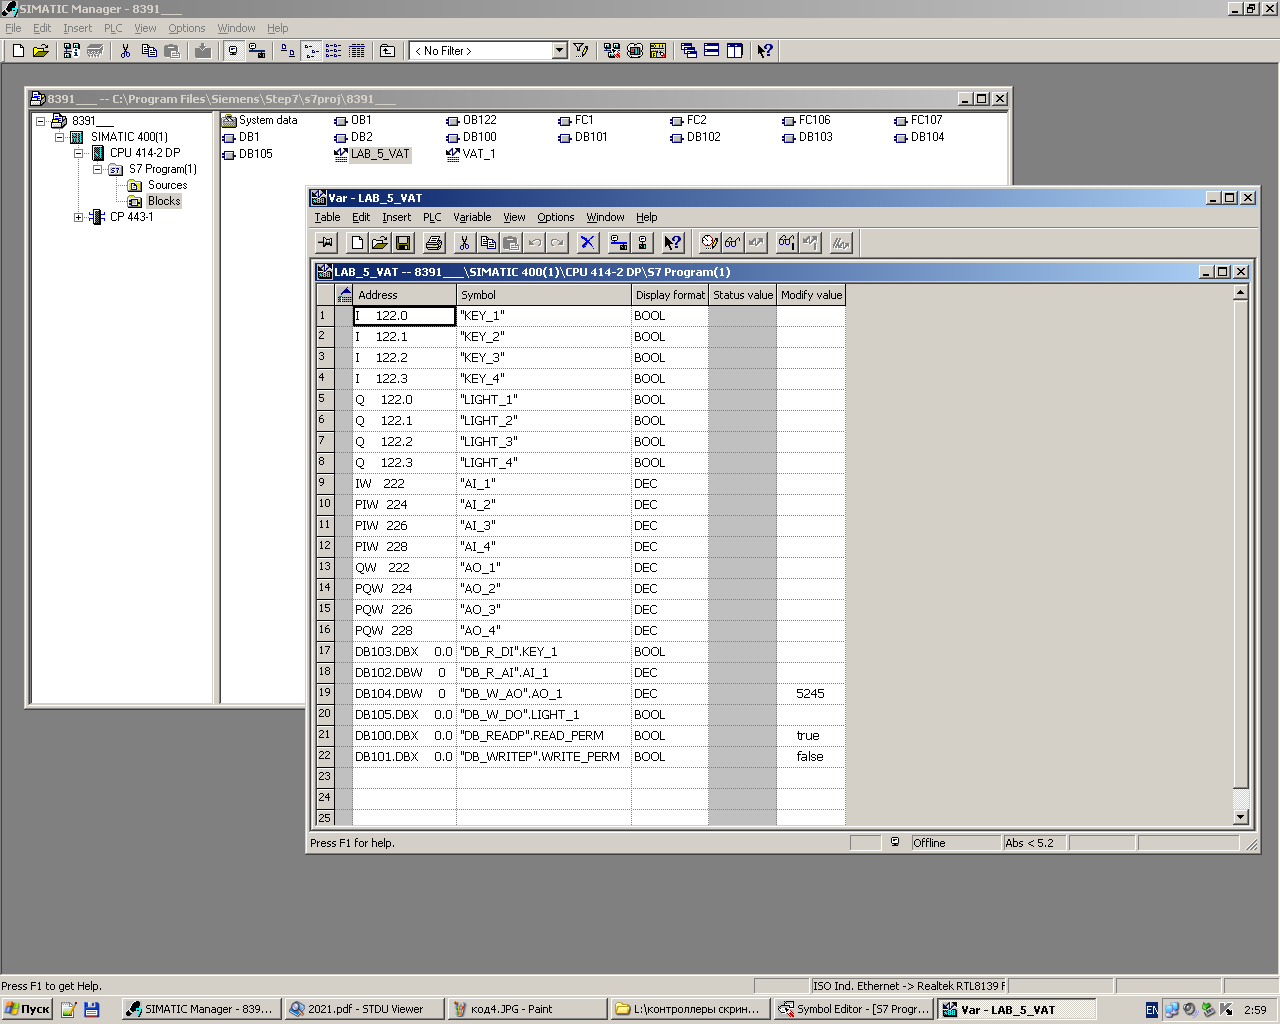Switch to Symbol Editor taskbar button
Image resolution: width=1280 pixels, height=1024 pixels.
[x=854, y=1009]
